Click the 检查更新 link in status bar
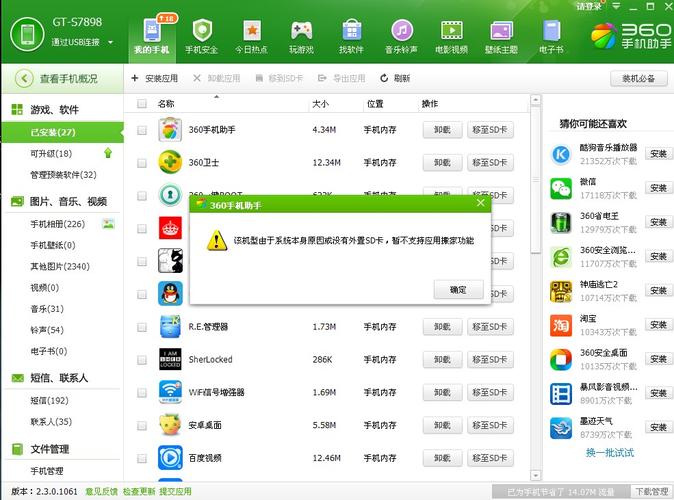The width and height of the screenshot is (674, 500). pos(138,491)
